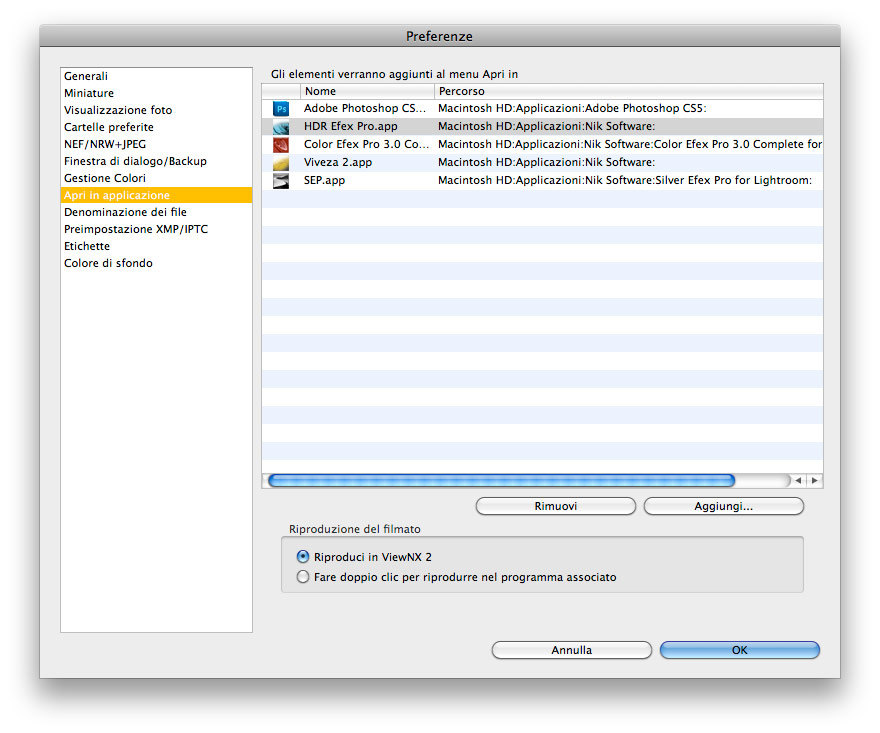
Task: Click the scroll right arrow
Action: [814, 480]
